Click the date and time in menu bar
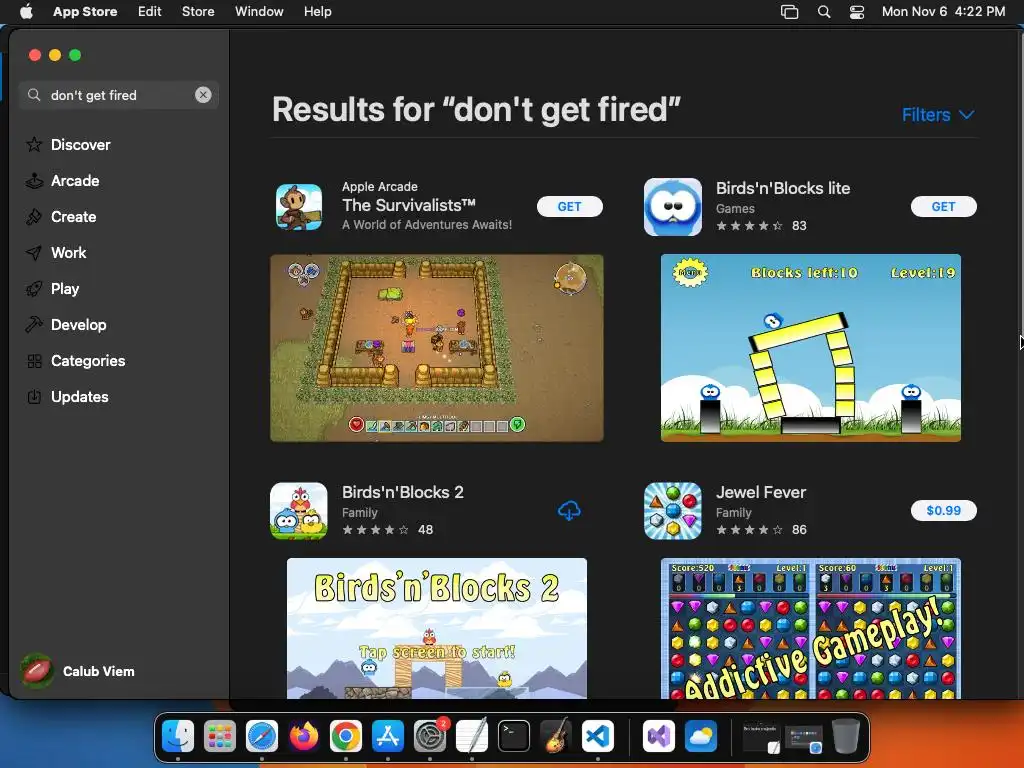 click(943, 11)
